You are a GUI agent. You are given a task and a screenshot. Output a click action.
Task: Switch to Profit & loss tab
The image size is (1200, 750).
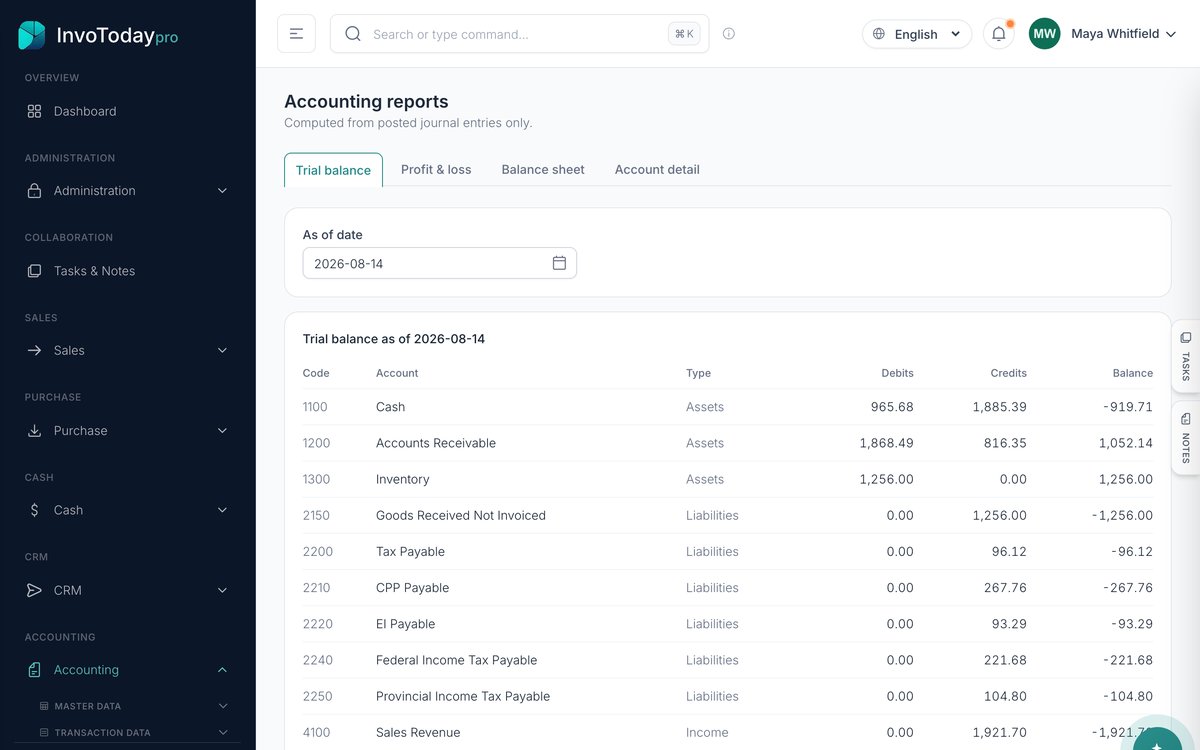tap(436, 170)
